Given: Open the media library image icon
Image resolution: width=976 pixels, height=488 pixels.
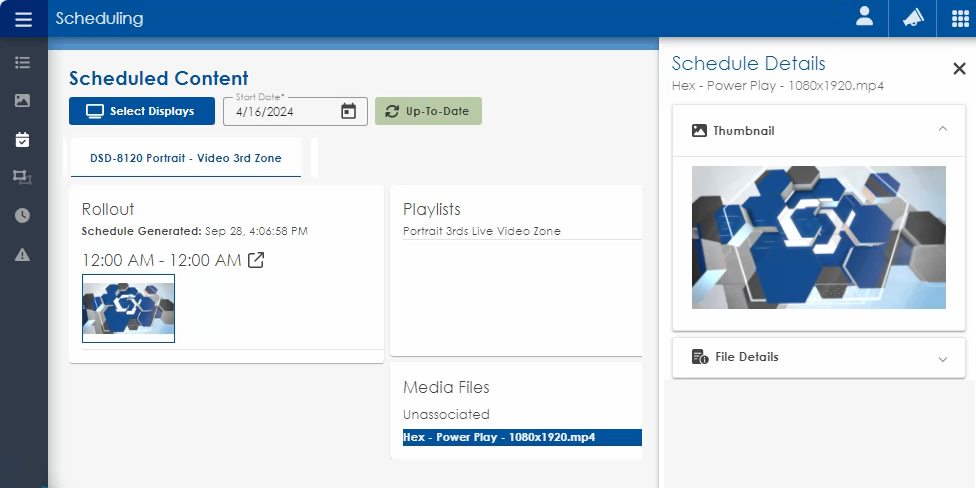Looking at the screenshot, I should (22, 101).
